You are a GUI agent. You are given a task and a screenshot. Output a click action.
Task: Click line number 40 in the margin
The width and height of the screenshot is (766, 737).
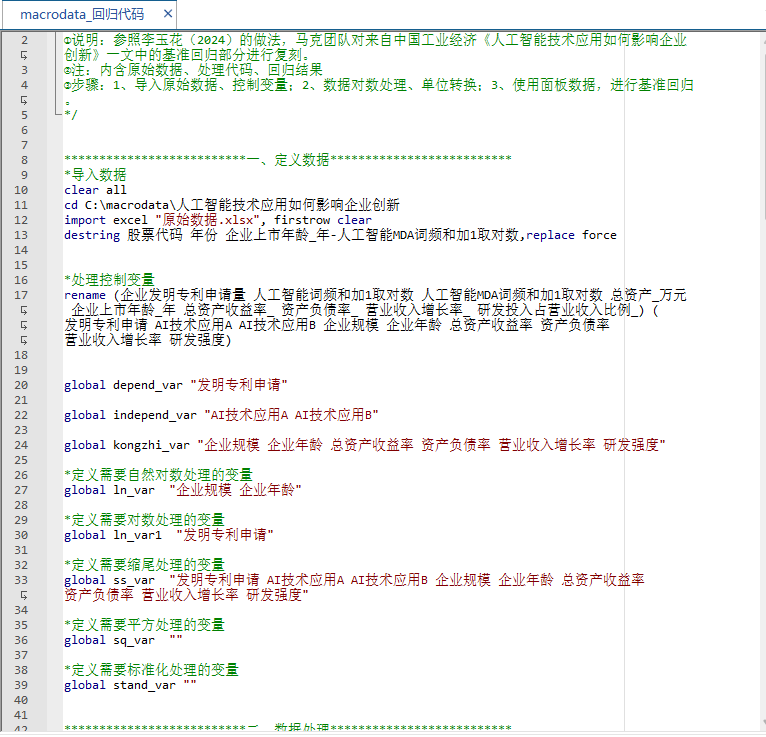21,700
